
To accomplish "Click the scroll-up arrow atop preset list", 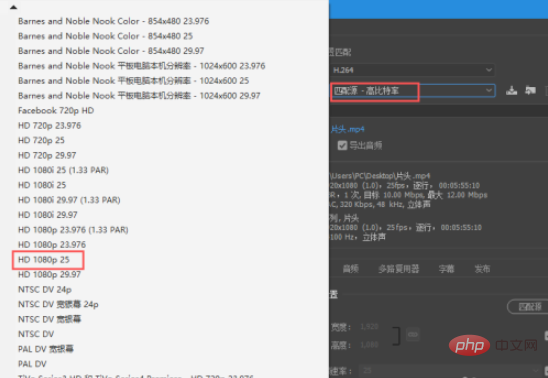I will pos(13,7).
